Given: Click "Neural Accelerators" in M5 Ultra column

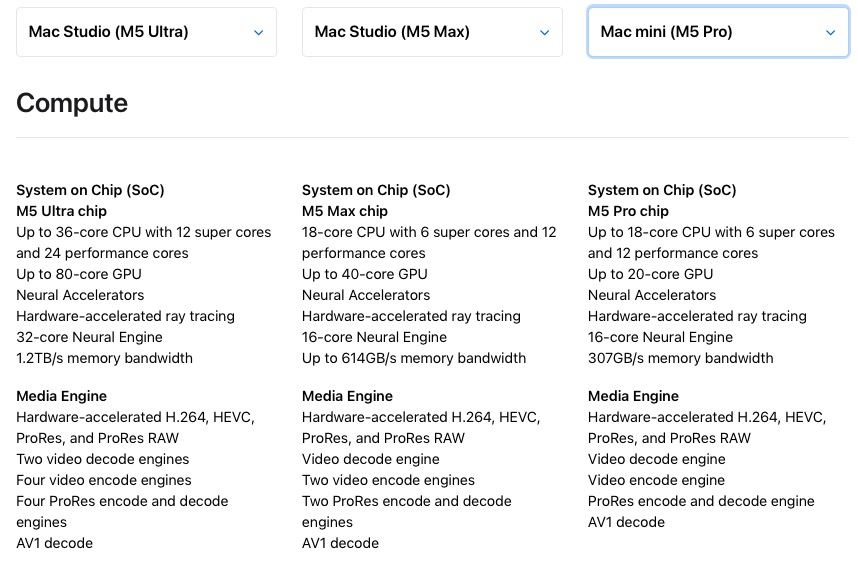Looking at the screenshot, I should coord(80,296).
